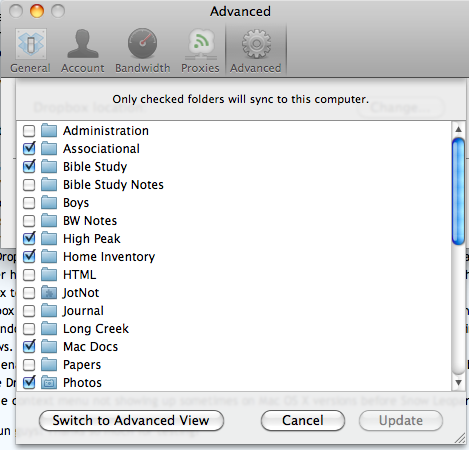
Task: Click the scrollbar down arrow
Action: pos(459,383)
